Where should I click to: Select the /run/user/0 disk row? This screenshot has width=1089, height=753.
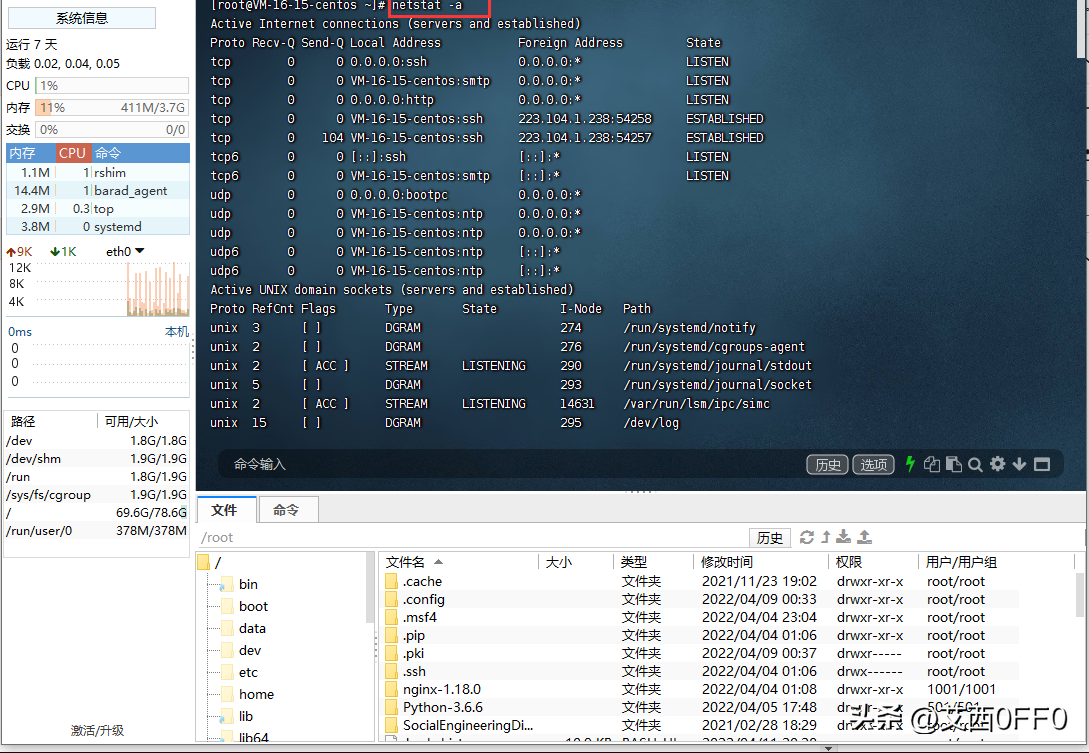tap(97, 531)
